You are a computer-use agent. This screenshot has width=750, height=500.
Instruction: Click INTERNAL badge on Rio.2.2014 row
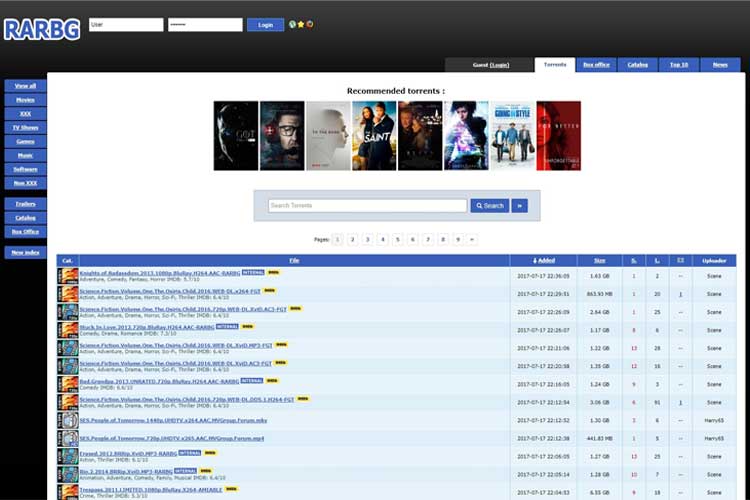(186, 471)
